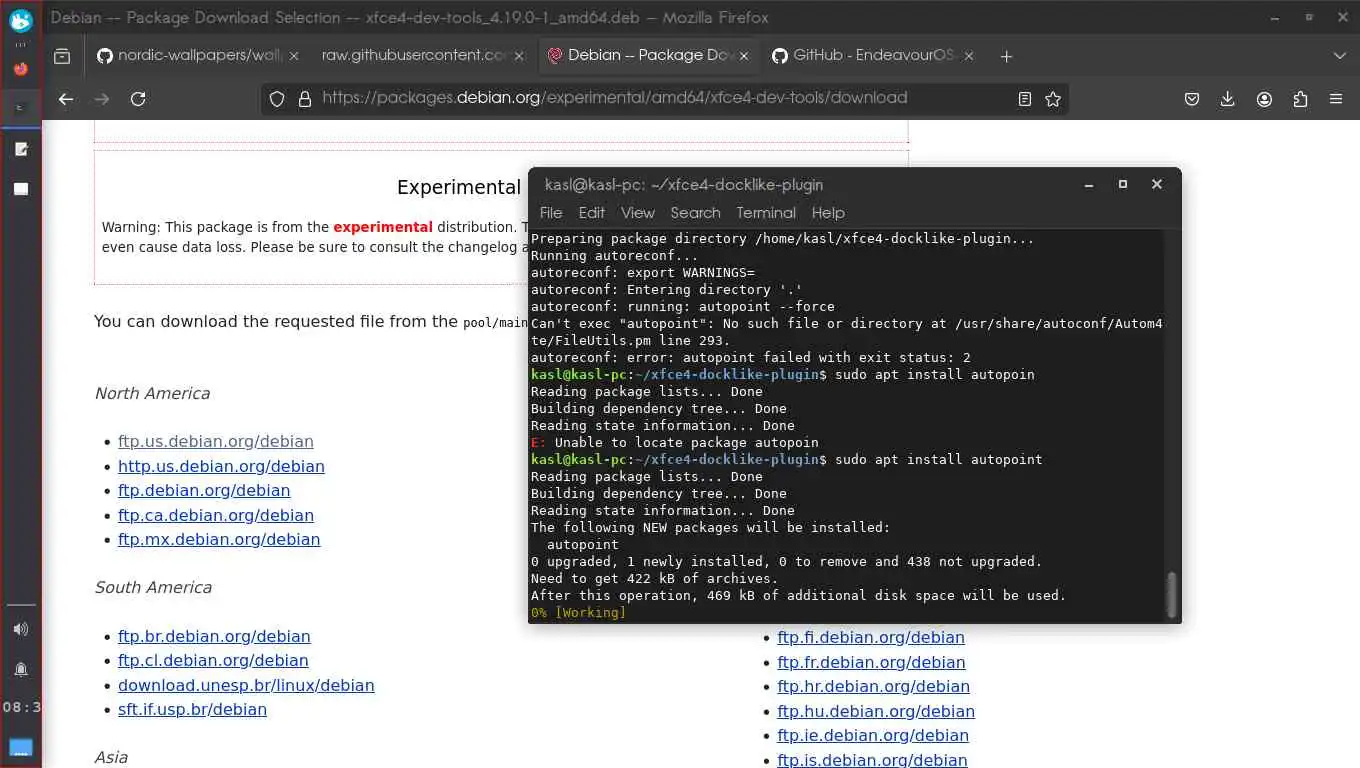Open the Terminal menu in terminal
The width and height of the screenshot is (1360, 768).
point(766,213)
